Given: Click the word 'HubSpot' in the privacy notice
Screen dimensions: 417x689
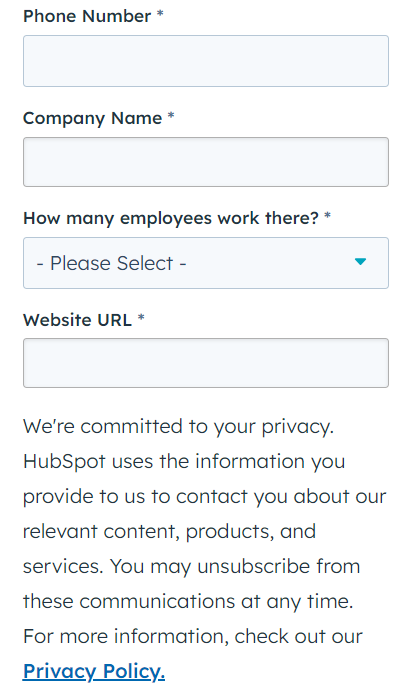Looking at the screenshot, I should pyautogui.click(x=65, y=461).
